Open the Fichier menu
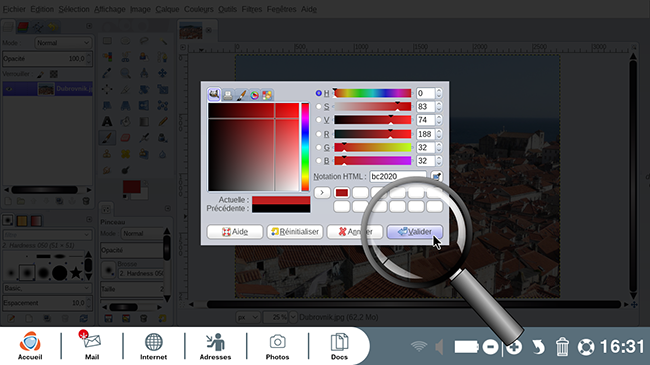Image resolution: width=650 pixels, height=365 pixels. [14, 9]
